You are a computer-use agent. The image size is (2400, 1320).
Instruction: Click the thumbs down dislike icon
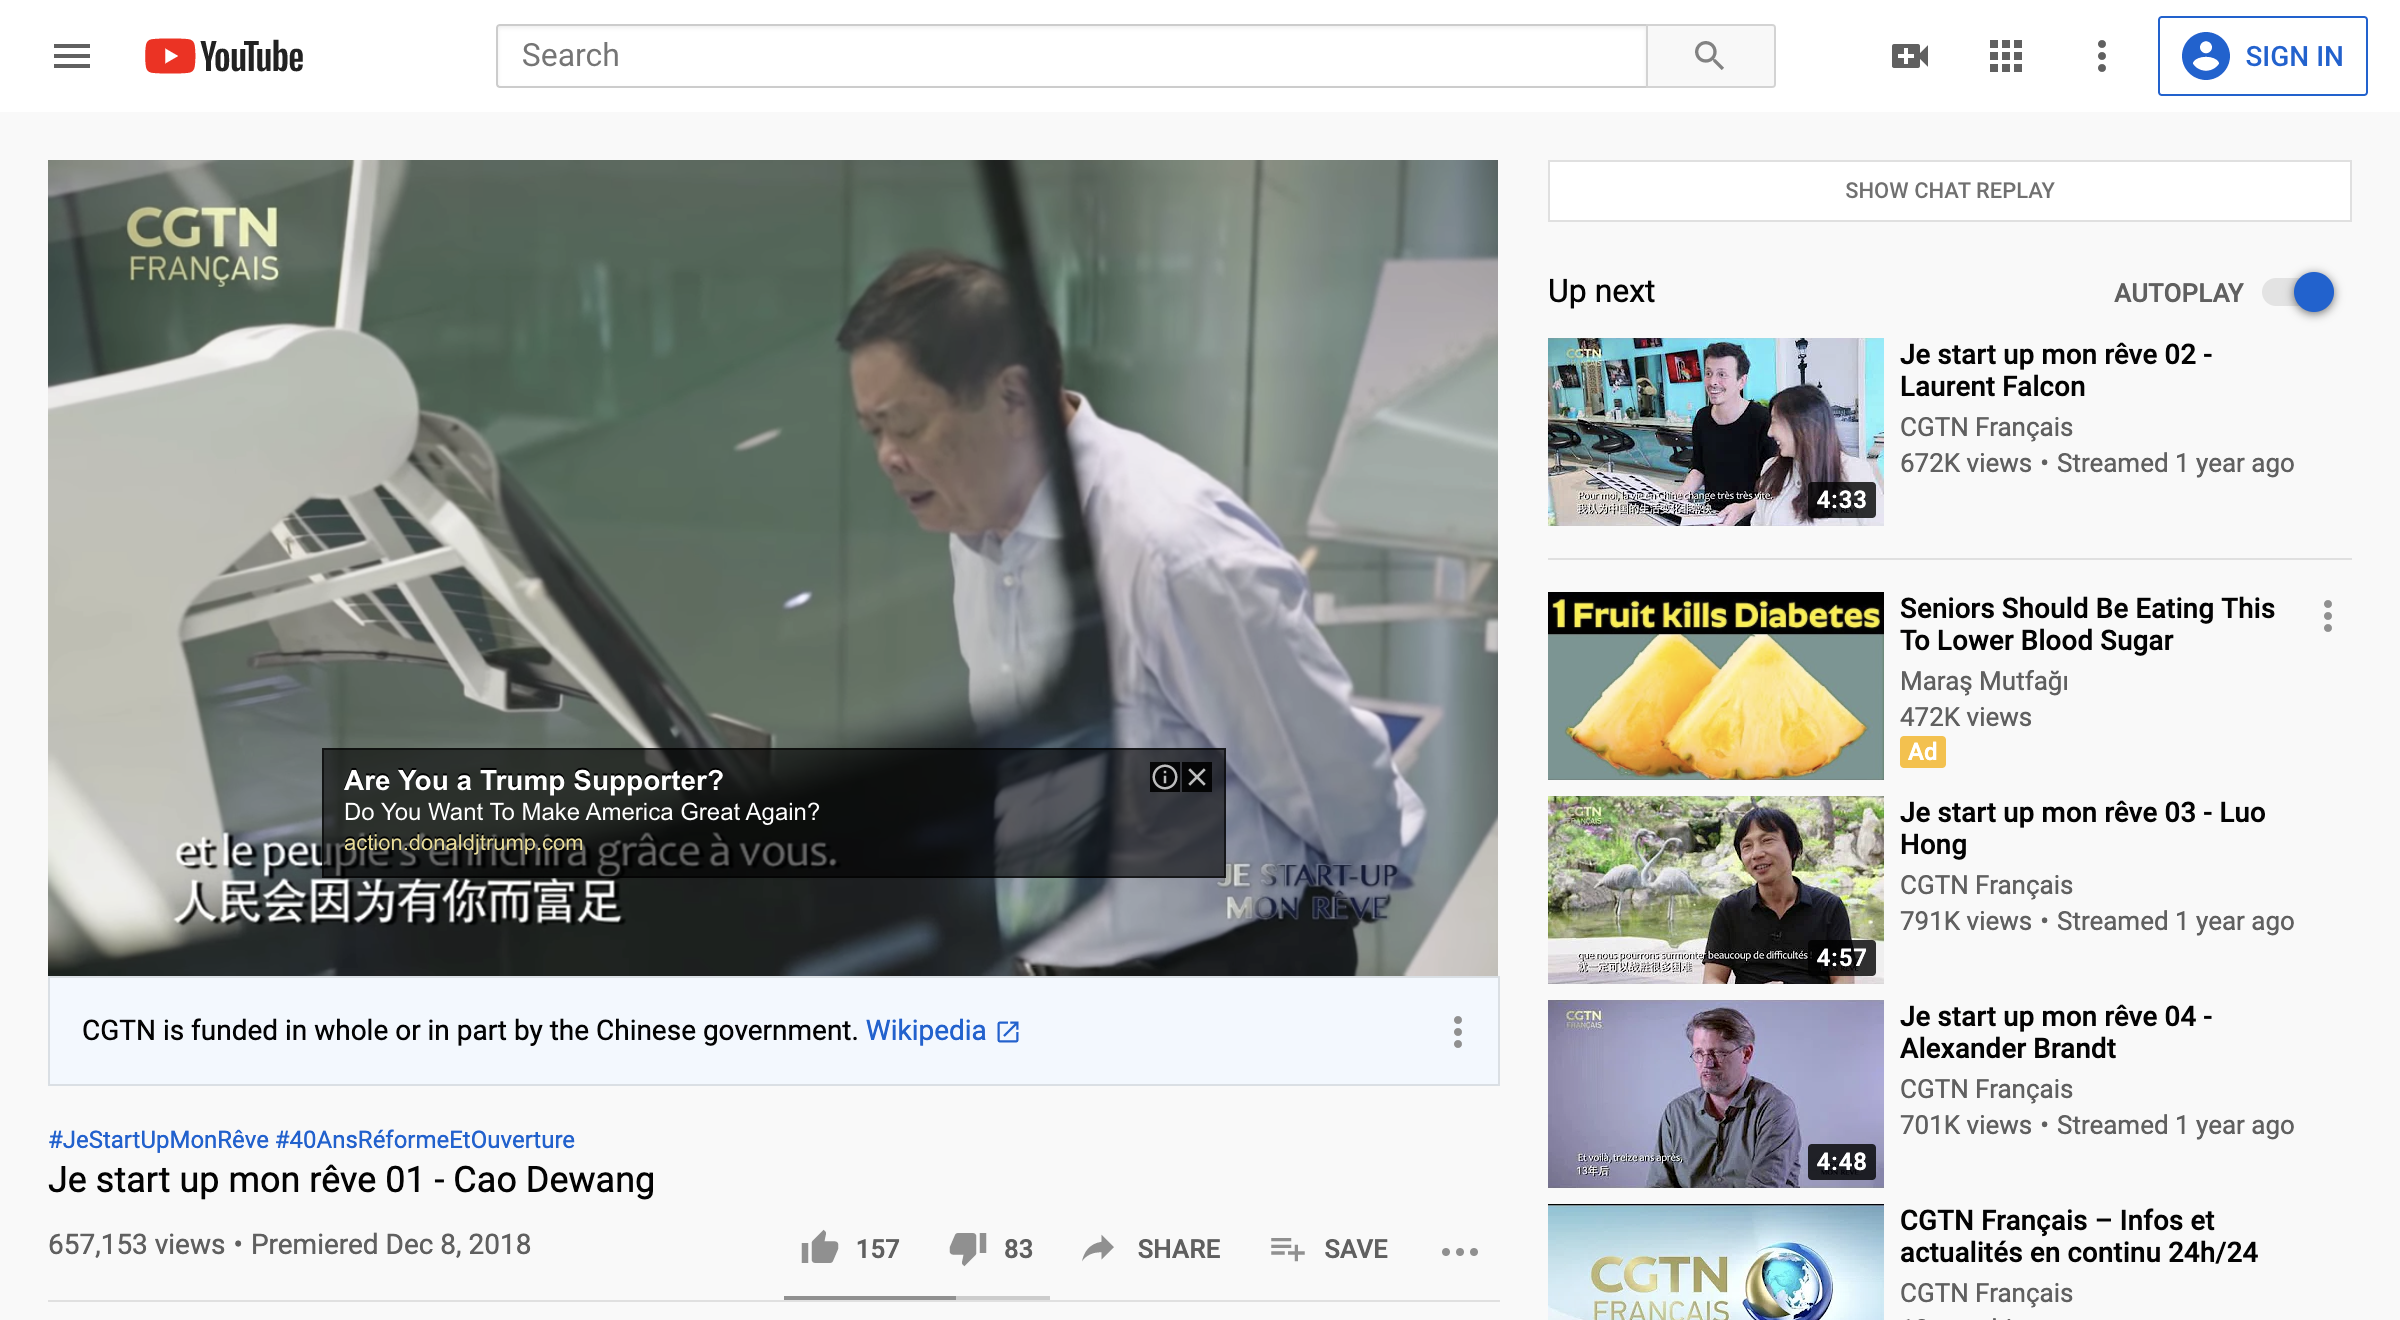968,1248
